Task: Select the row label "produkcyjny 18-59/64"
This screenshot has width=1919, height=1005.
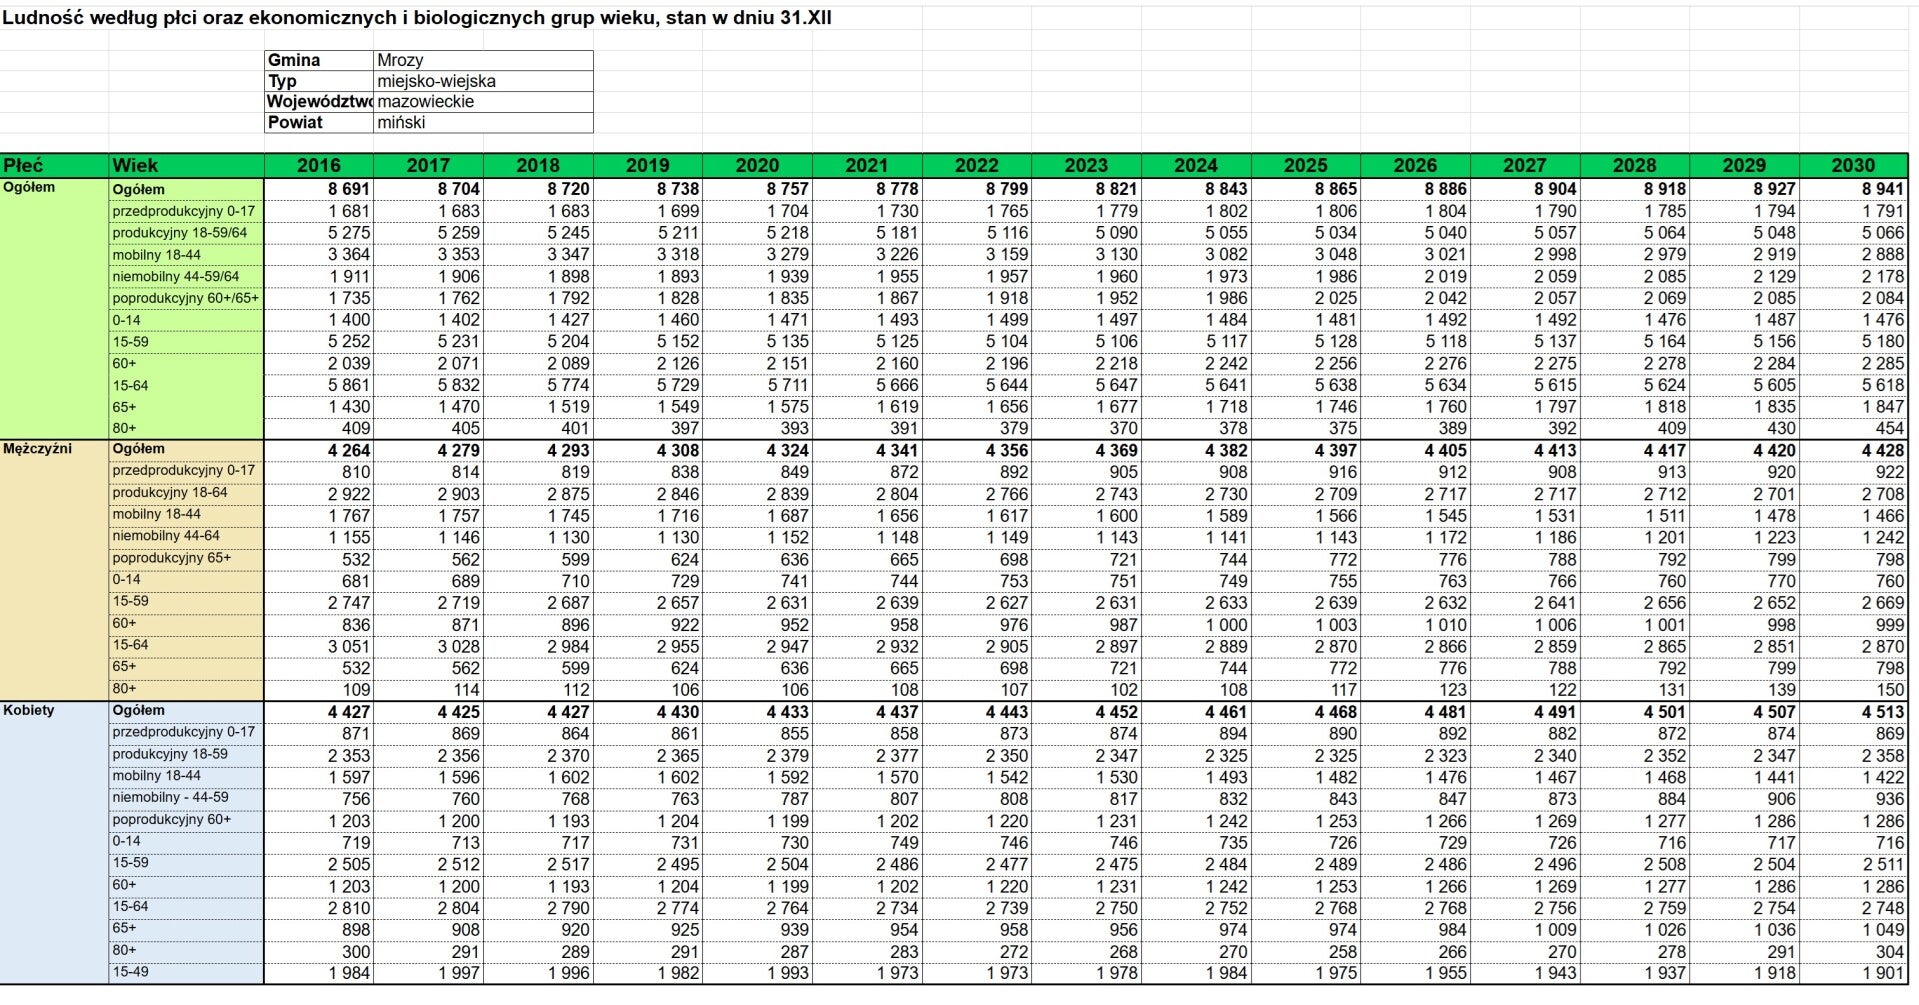Action: (186, 233)
